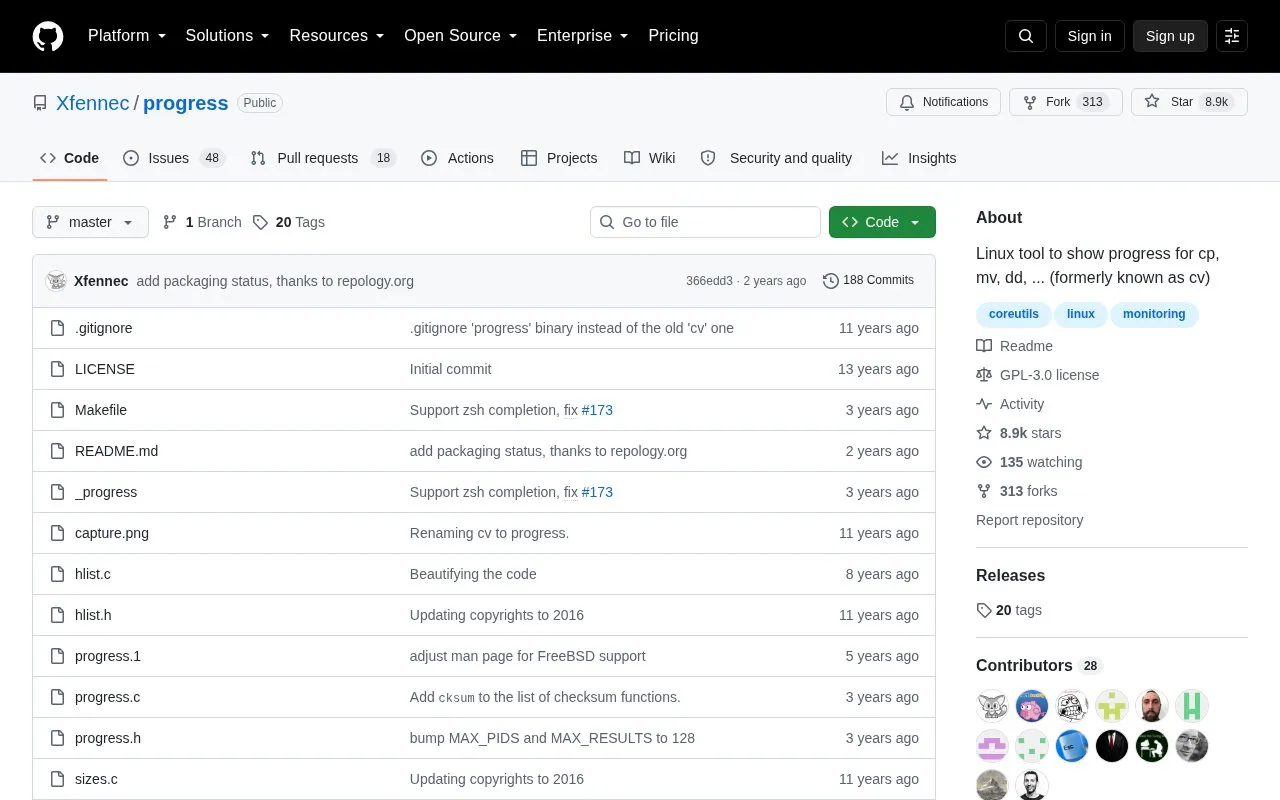The height and width of the screenshot is (800, 1280).
Task: Switch to the Issues tab
Action: coord(174,158)
